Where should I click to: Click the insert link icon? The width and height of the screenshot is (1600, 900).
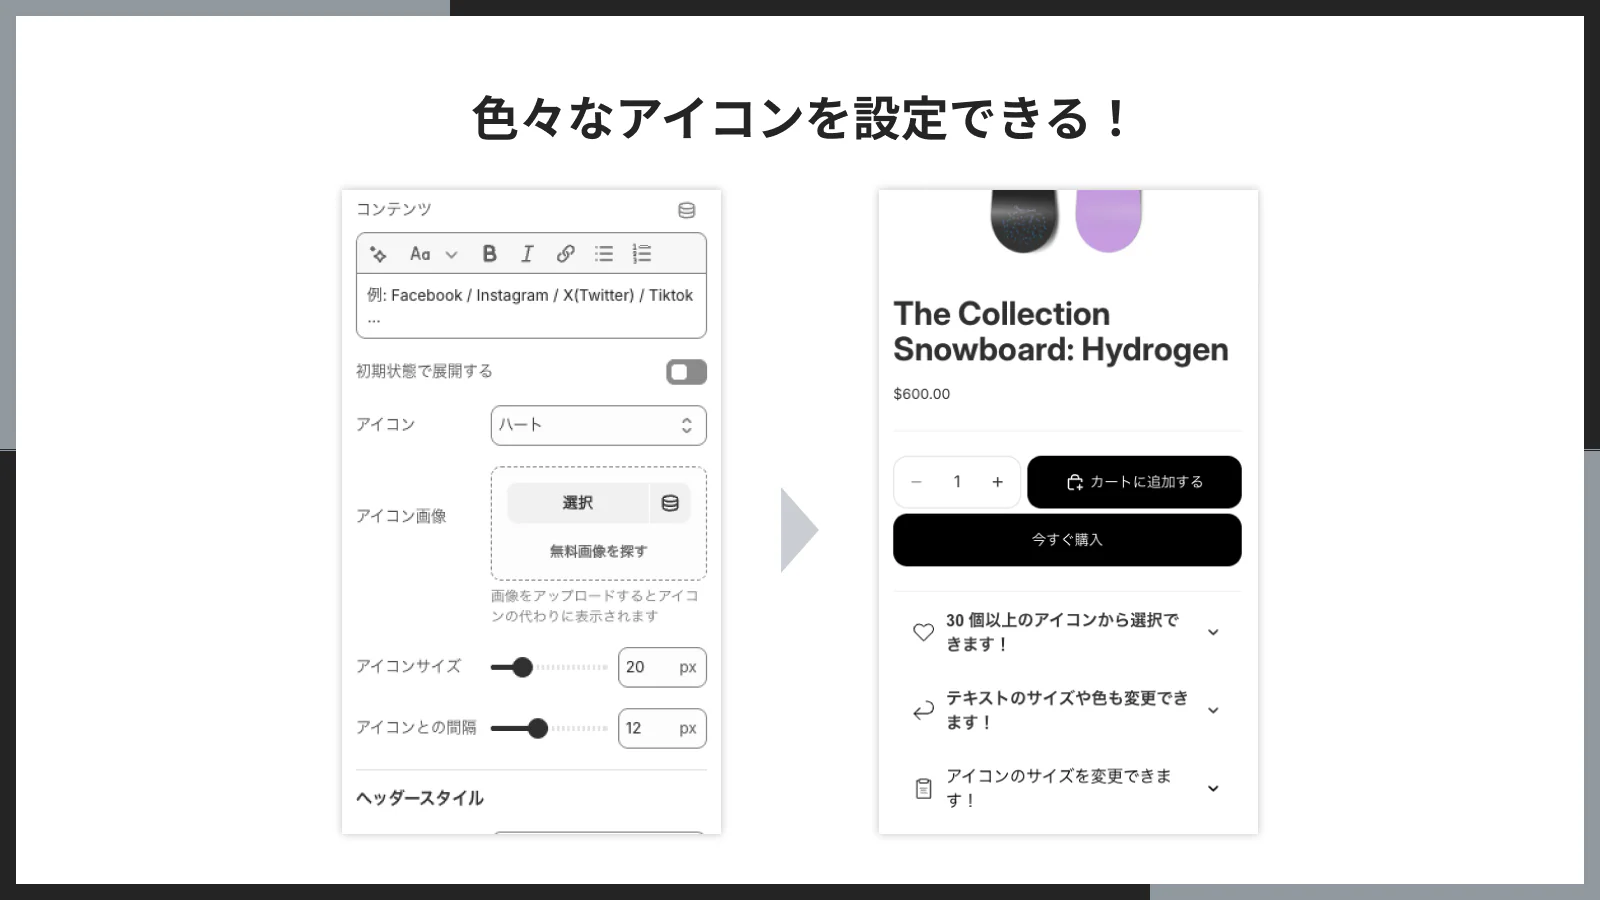(x=565, y=253)
